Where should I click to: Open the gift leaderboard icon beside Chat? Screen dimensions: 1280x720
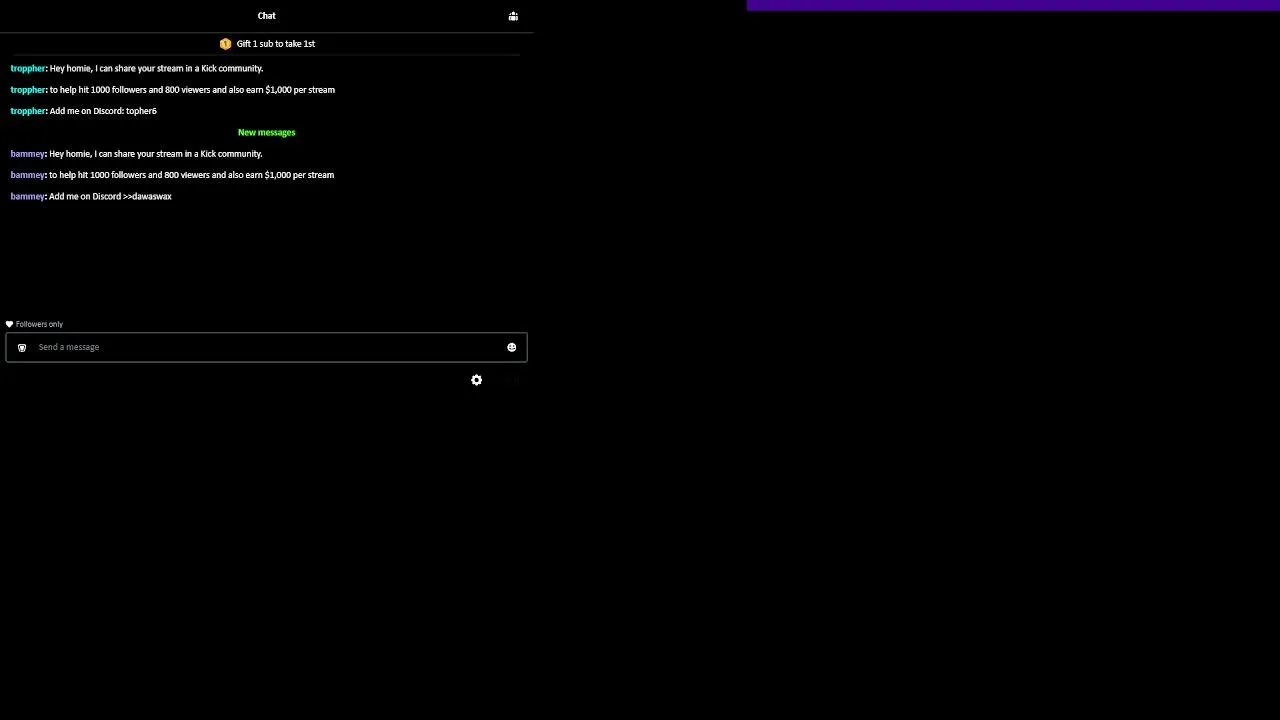513,16
